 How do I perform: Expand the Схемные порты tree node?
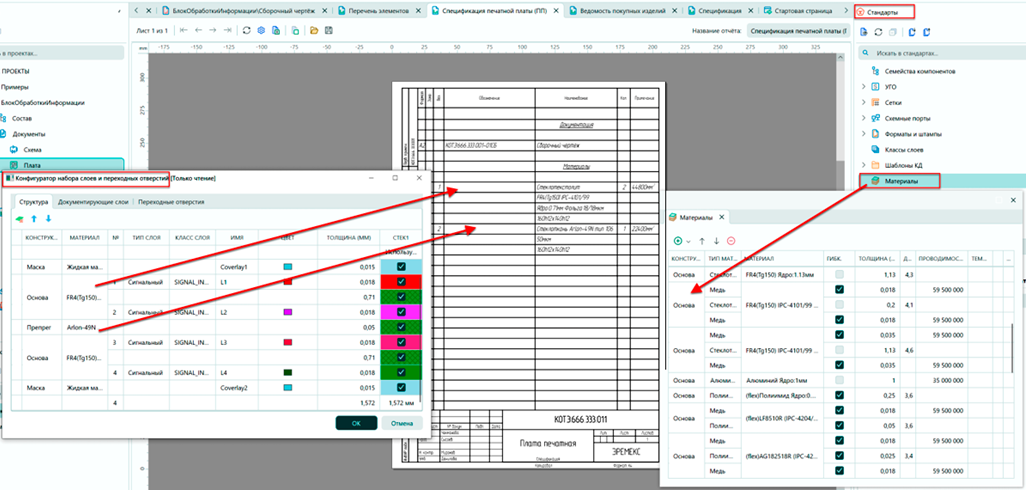864,118
